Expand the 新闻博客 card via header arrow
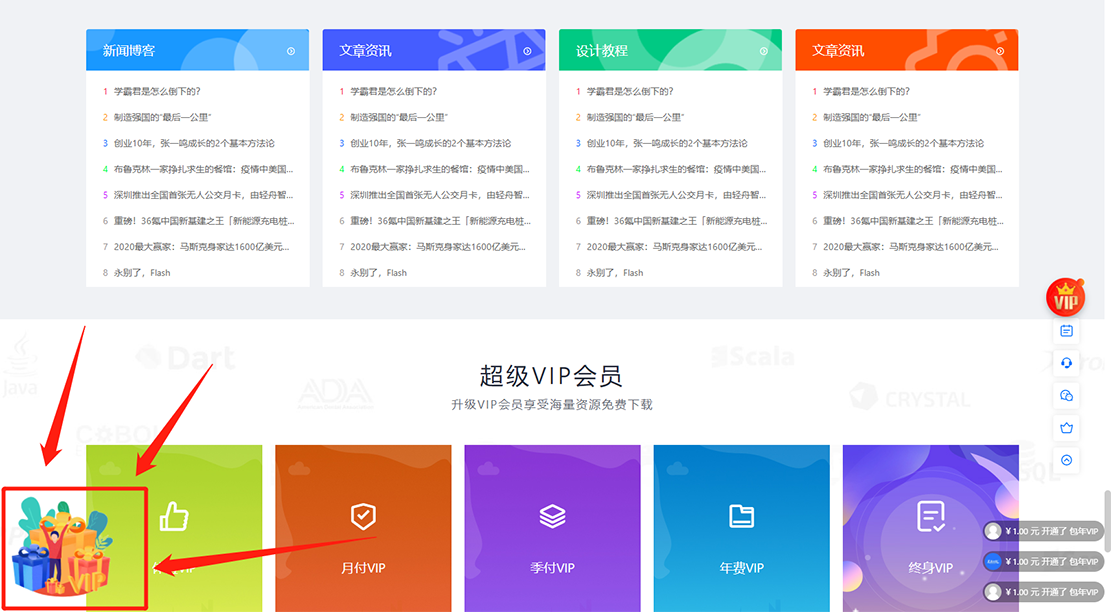1111x612 pixels. pos(291,51)
